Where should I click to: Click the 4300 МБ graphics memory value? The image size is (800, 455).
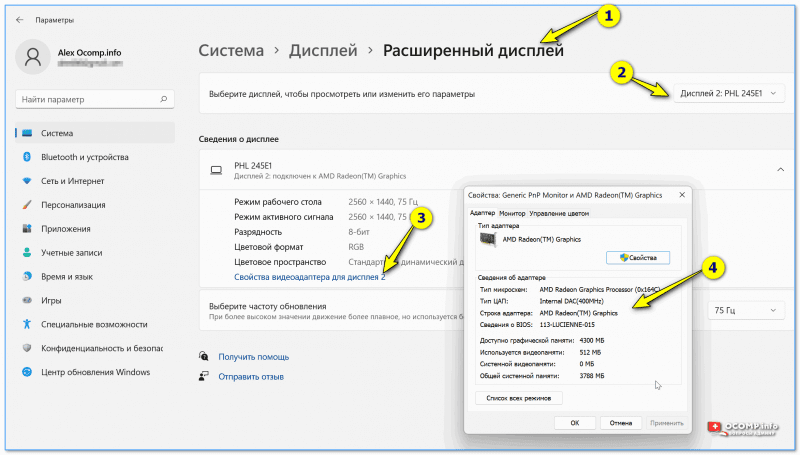click(592, 340)
